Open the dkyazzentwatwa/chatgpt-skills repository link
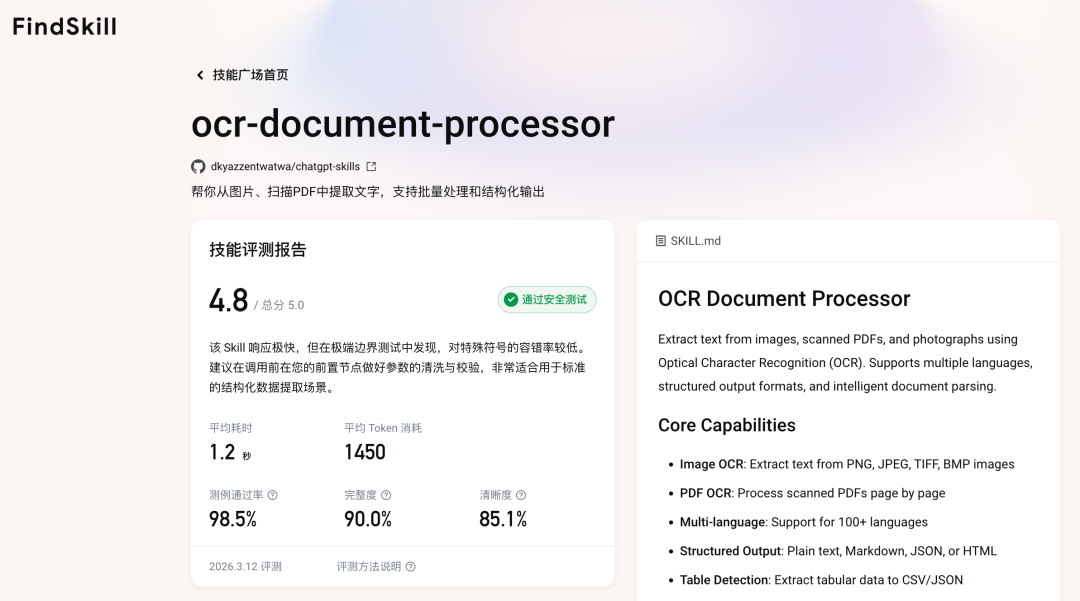Screen dimensions: 1080x601 pos(285,167)
